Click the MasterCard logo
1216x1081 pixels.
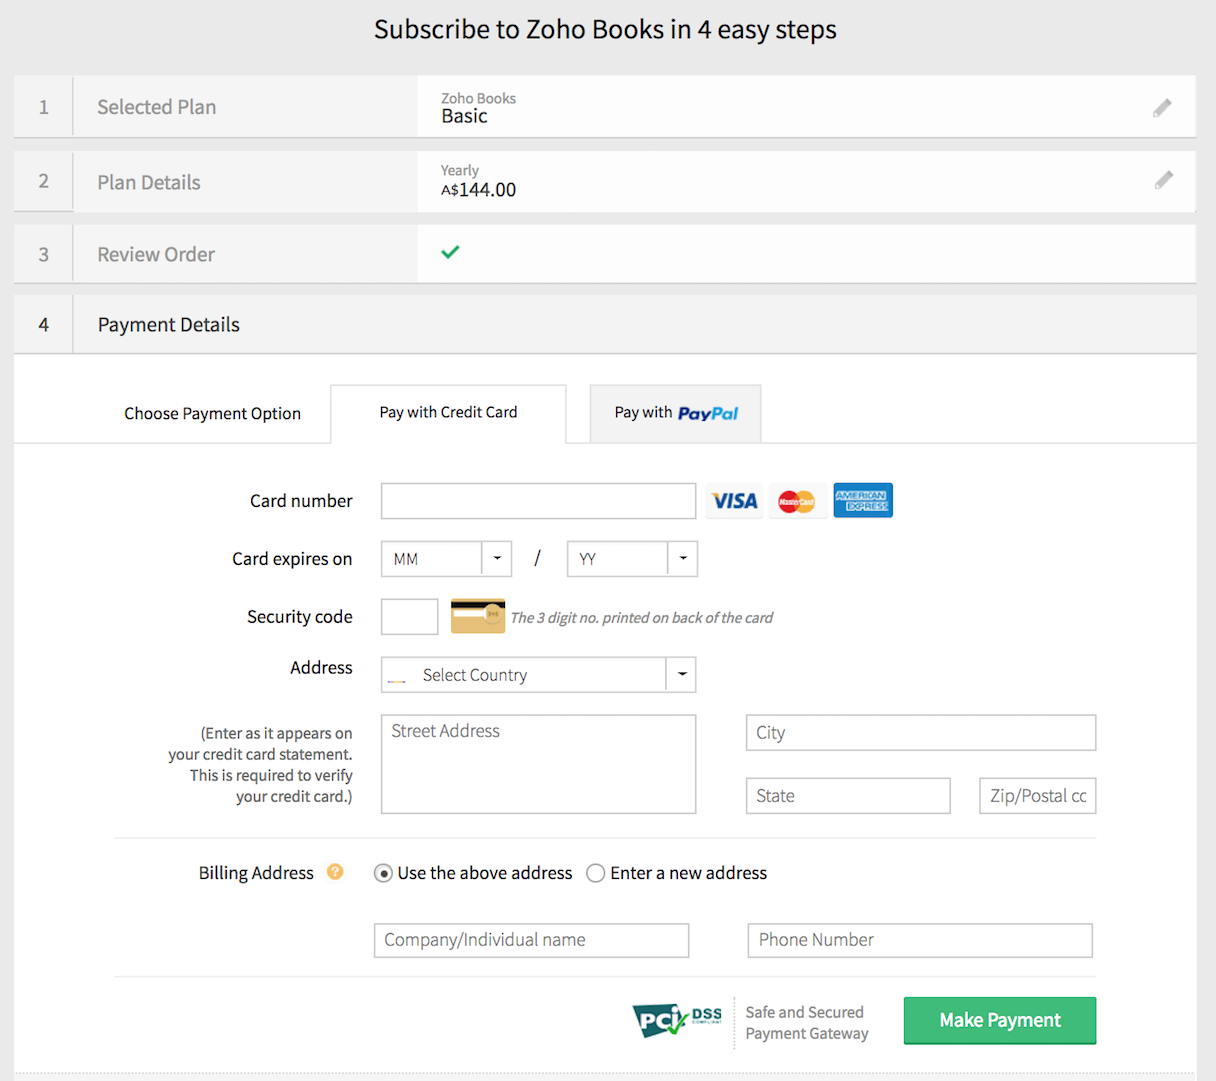(x=797, y=501)
